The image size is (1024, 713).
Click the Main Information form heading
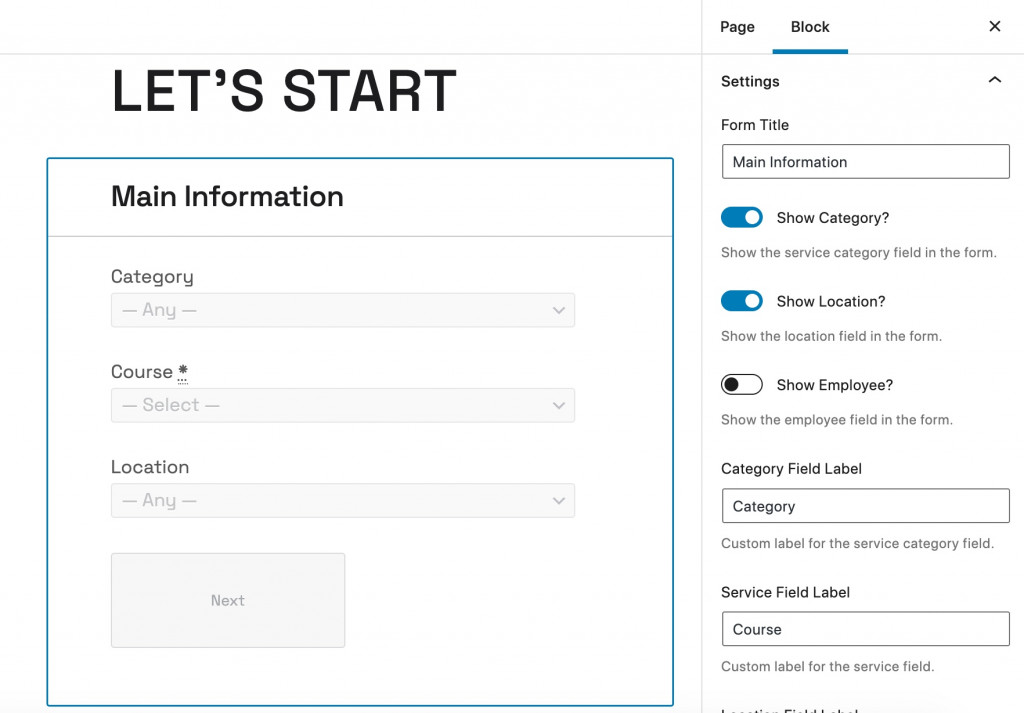coord(227,197)
